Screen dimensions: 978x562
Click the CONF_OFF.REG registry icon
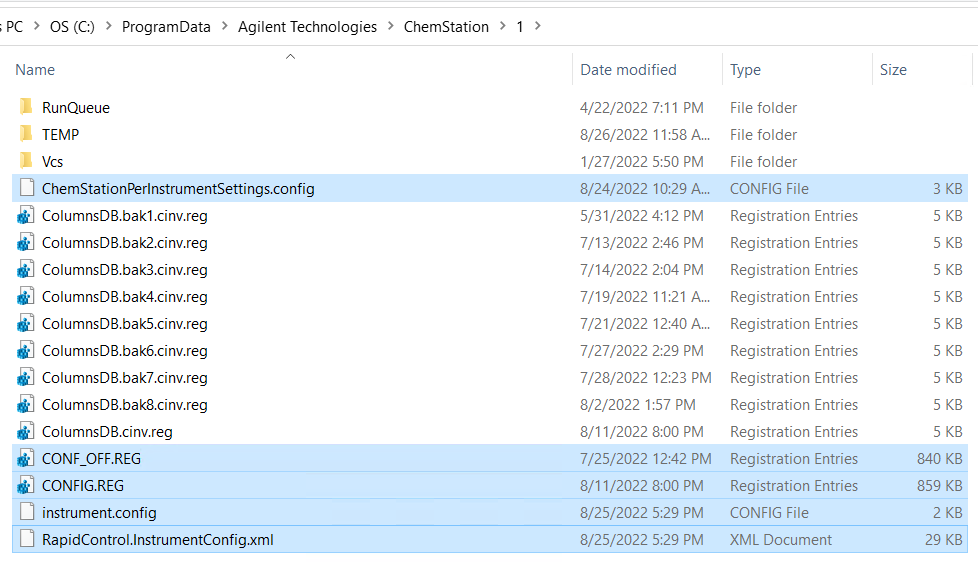[x=25, y=458]
